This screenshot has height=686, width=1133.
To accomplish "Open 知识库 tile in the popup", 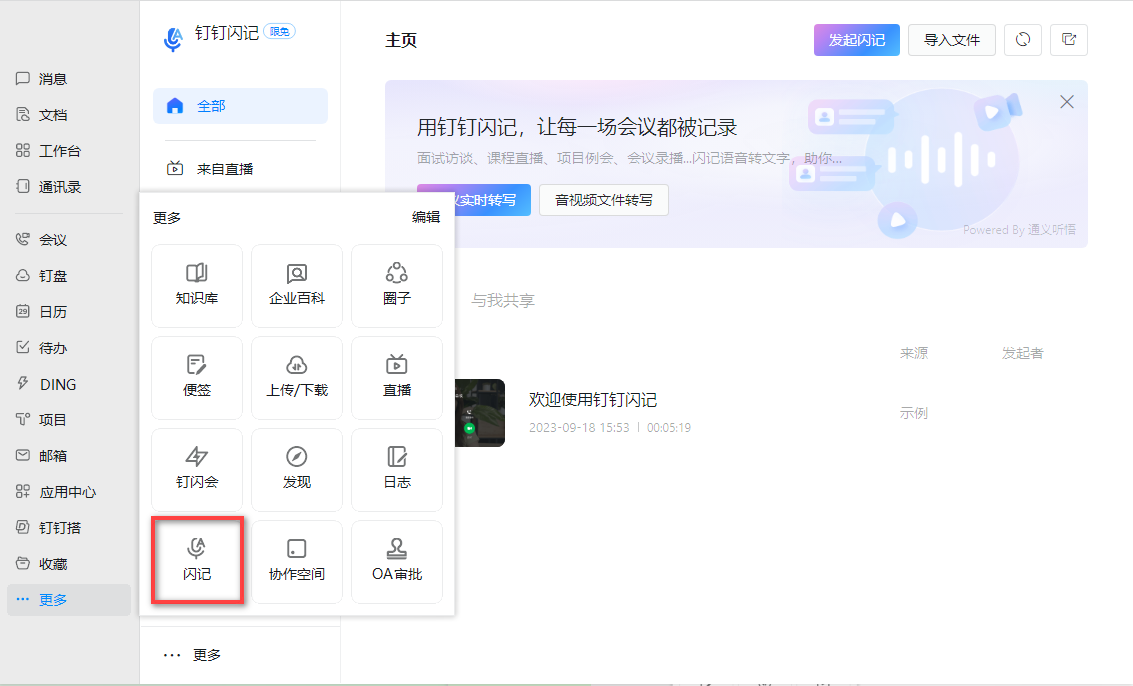I will [197, 286].
